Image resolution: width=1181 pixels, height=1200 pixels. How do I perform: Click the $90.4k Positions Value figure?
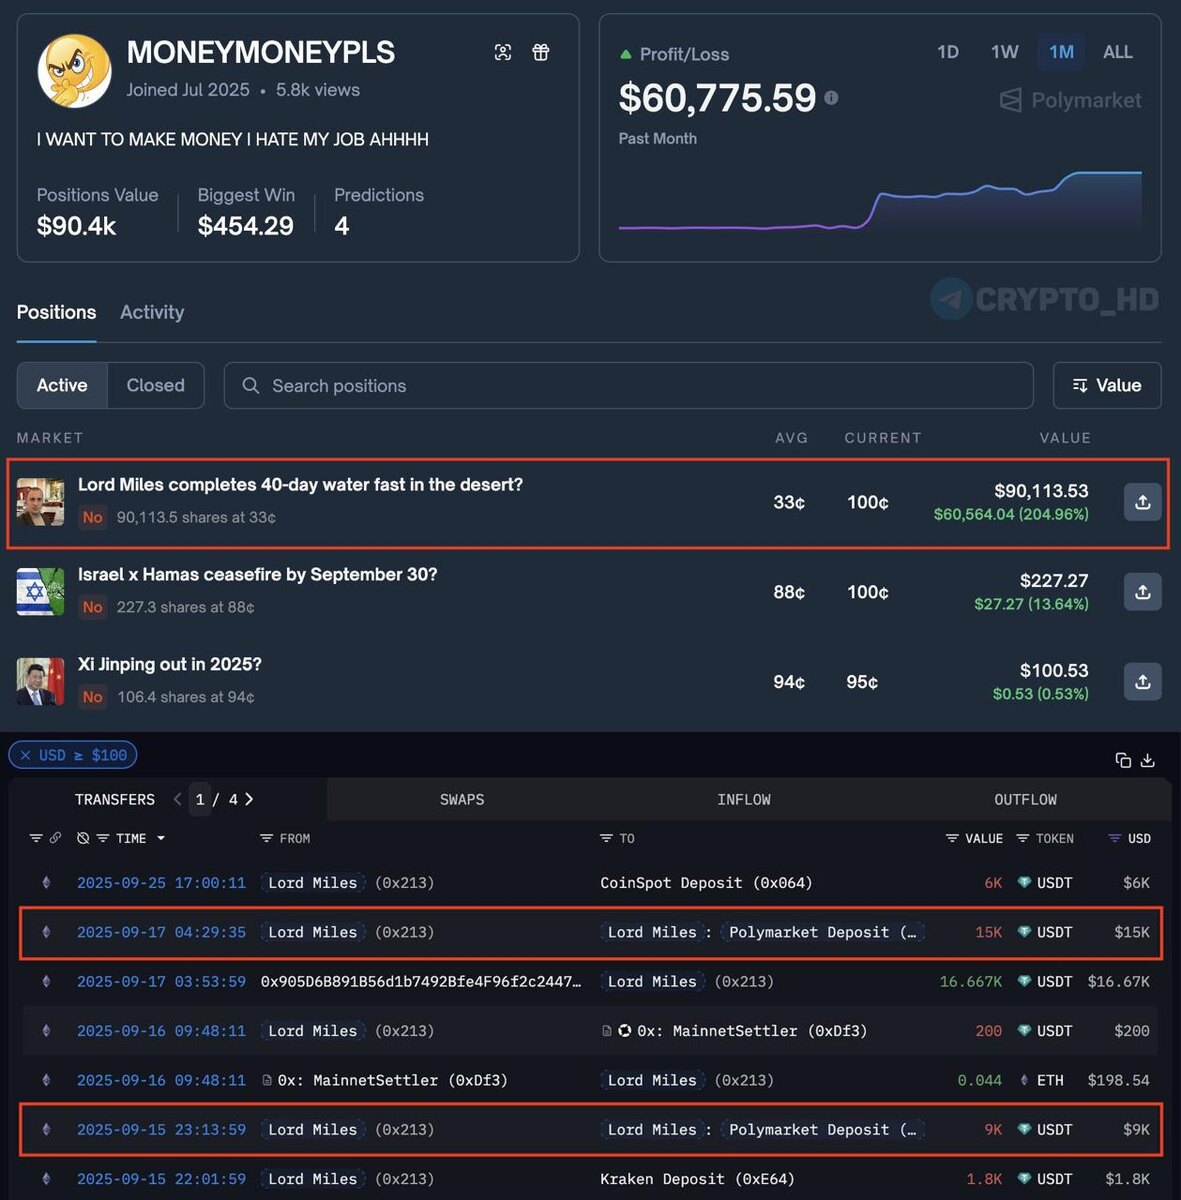[76, 226]
